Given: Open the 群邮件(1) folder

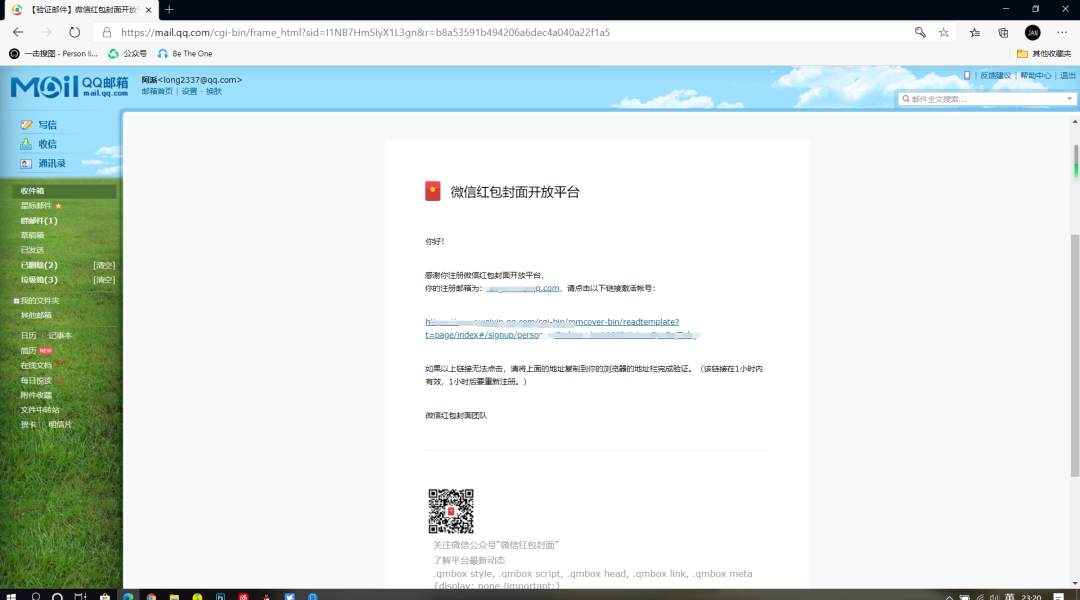Looking at the screenshot, I should click(x=39, y=220).
